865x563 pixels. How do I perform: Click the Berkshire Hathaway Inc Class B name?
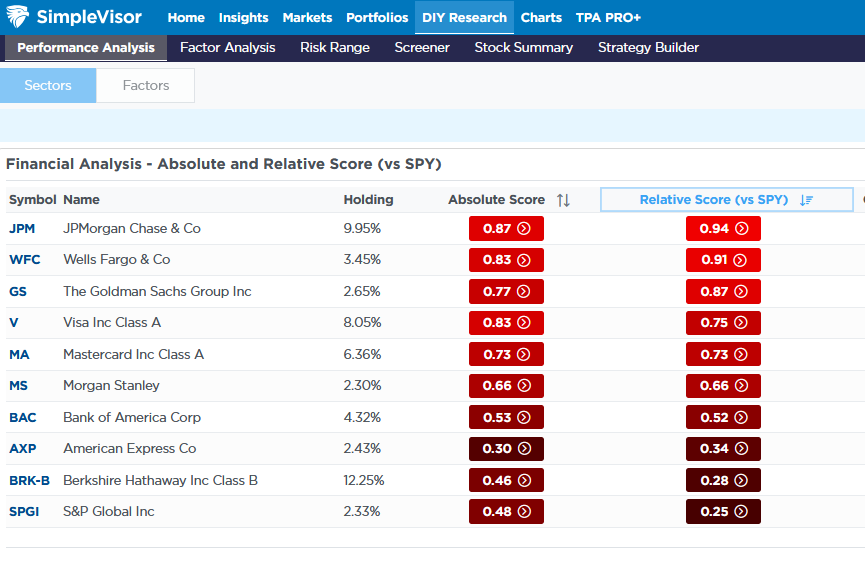point(161,480)
